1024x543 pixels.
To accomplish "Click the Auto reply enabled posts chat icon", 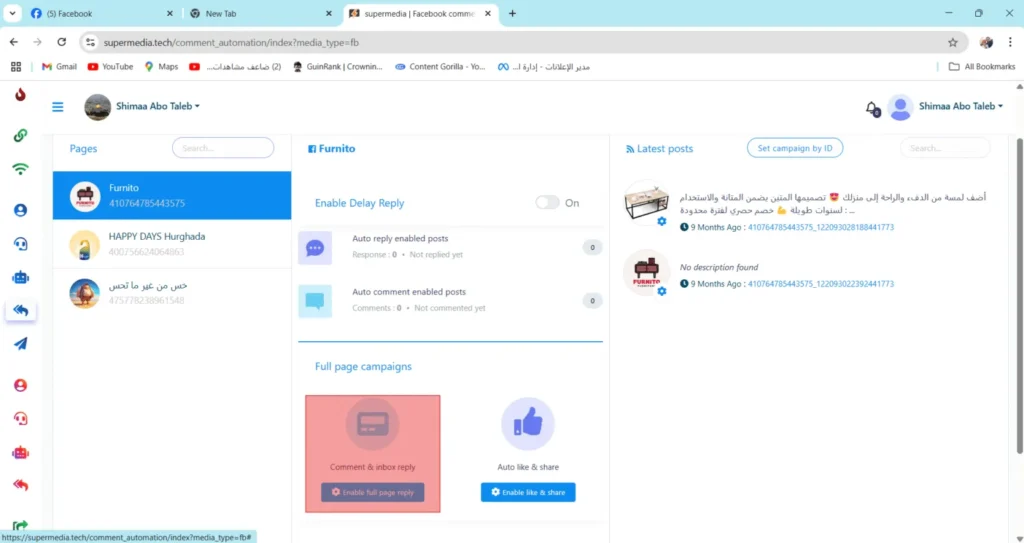I will tap(315, 248).
